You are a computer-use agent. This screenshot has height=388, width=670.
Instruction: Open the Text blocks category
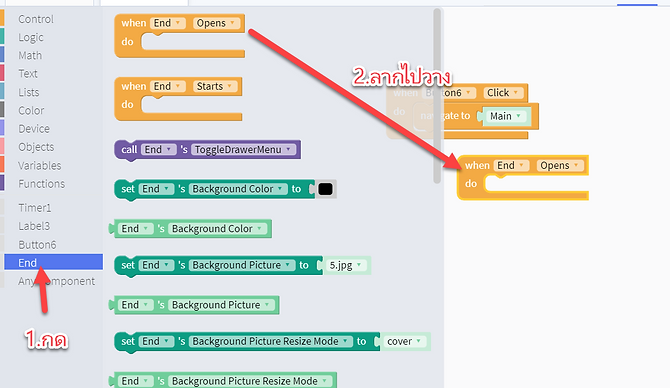28,74
